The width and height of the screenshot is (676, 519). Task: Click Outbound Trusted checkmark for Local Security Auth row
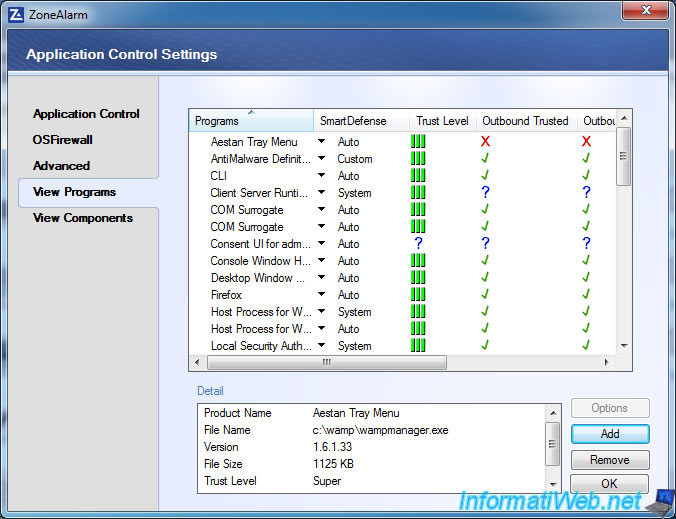tap(485, 345)
